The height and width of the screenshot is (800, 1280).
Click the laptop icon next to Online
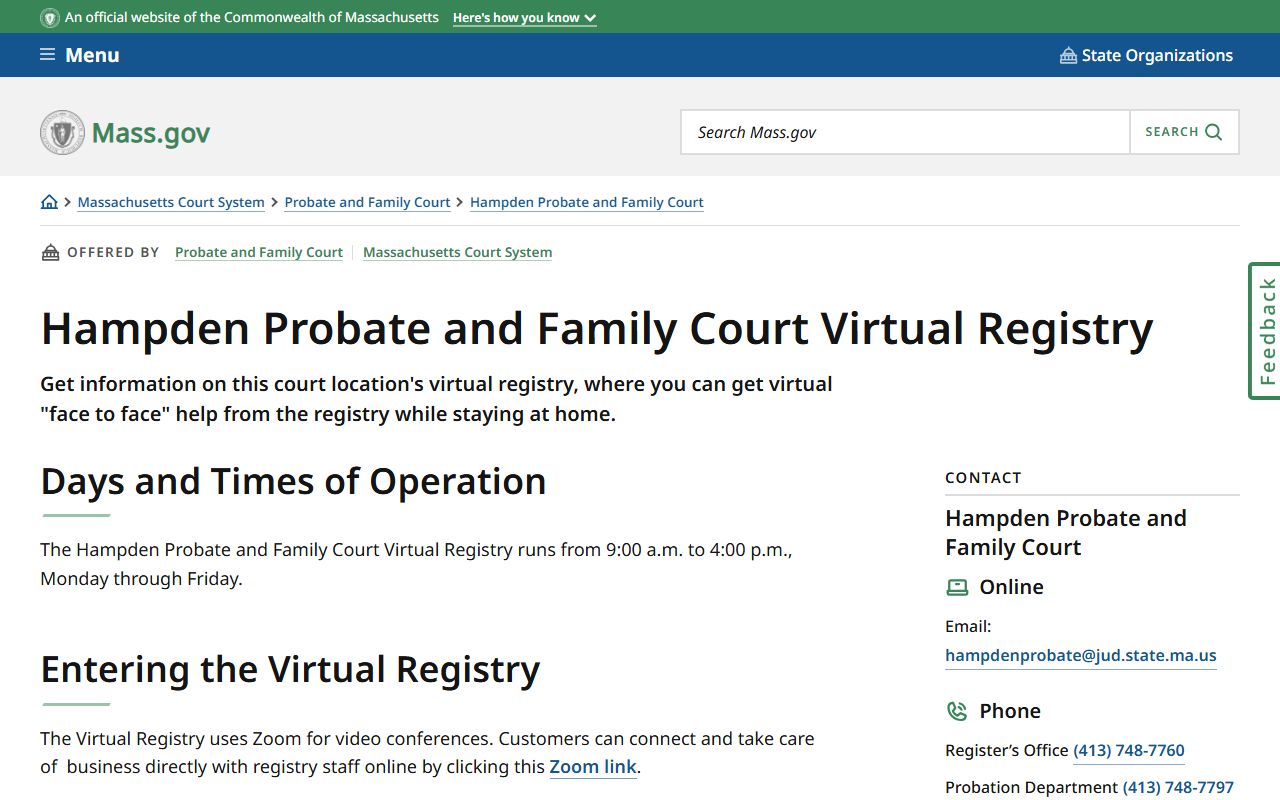point(957,588)
